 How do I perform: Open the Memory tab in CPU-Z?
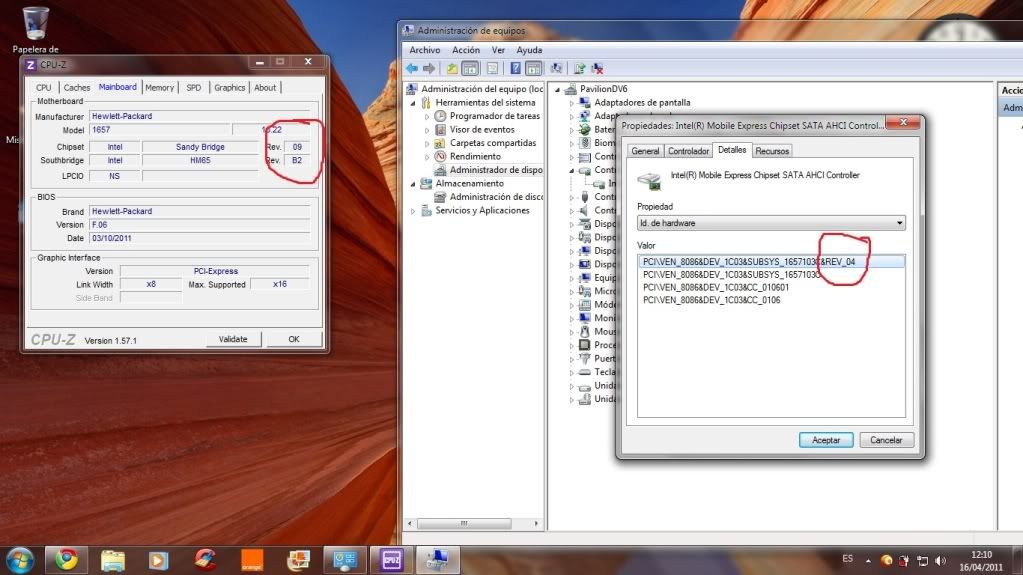[x=160, y=87]
